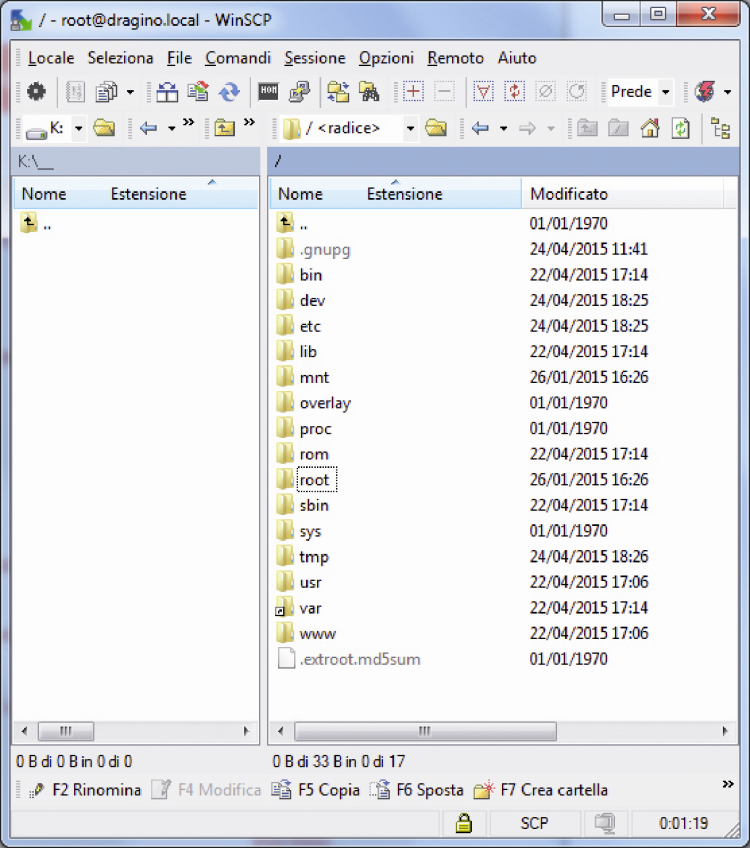
Task: Click F7 Crea cartella button
Action: point(540,790)
